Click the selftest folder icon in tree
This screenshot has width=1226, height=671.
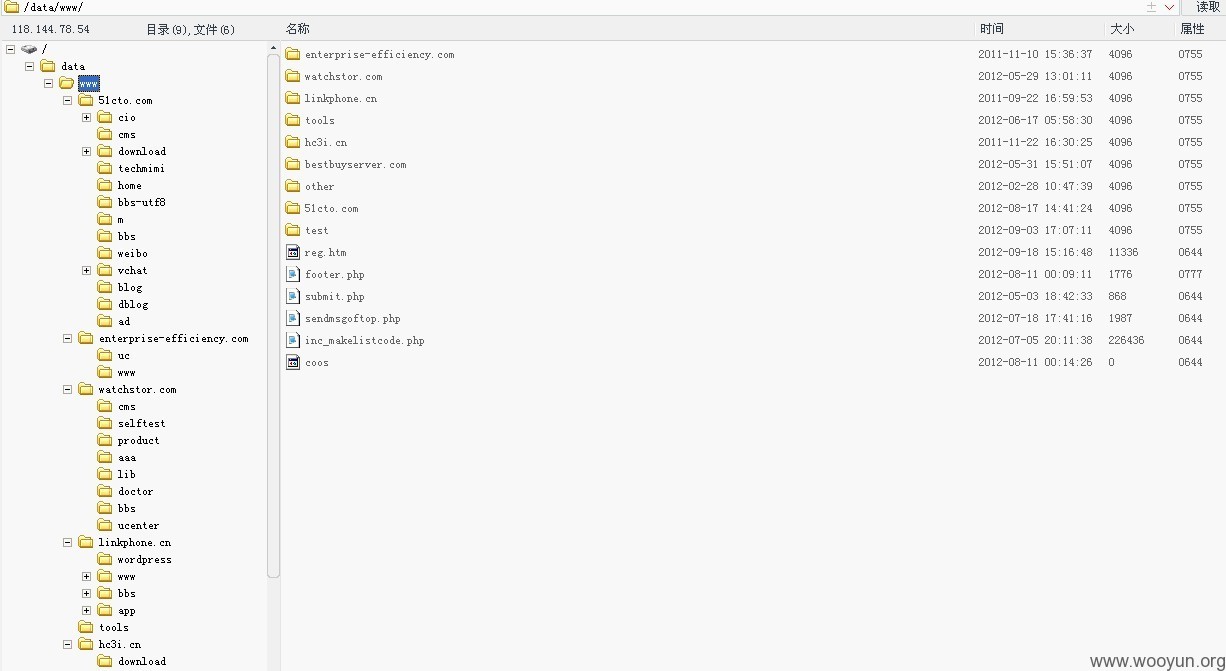tap(105, 423)
